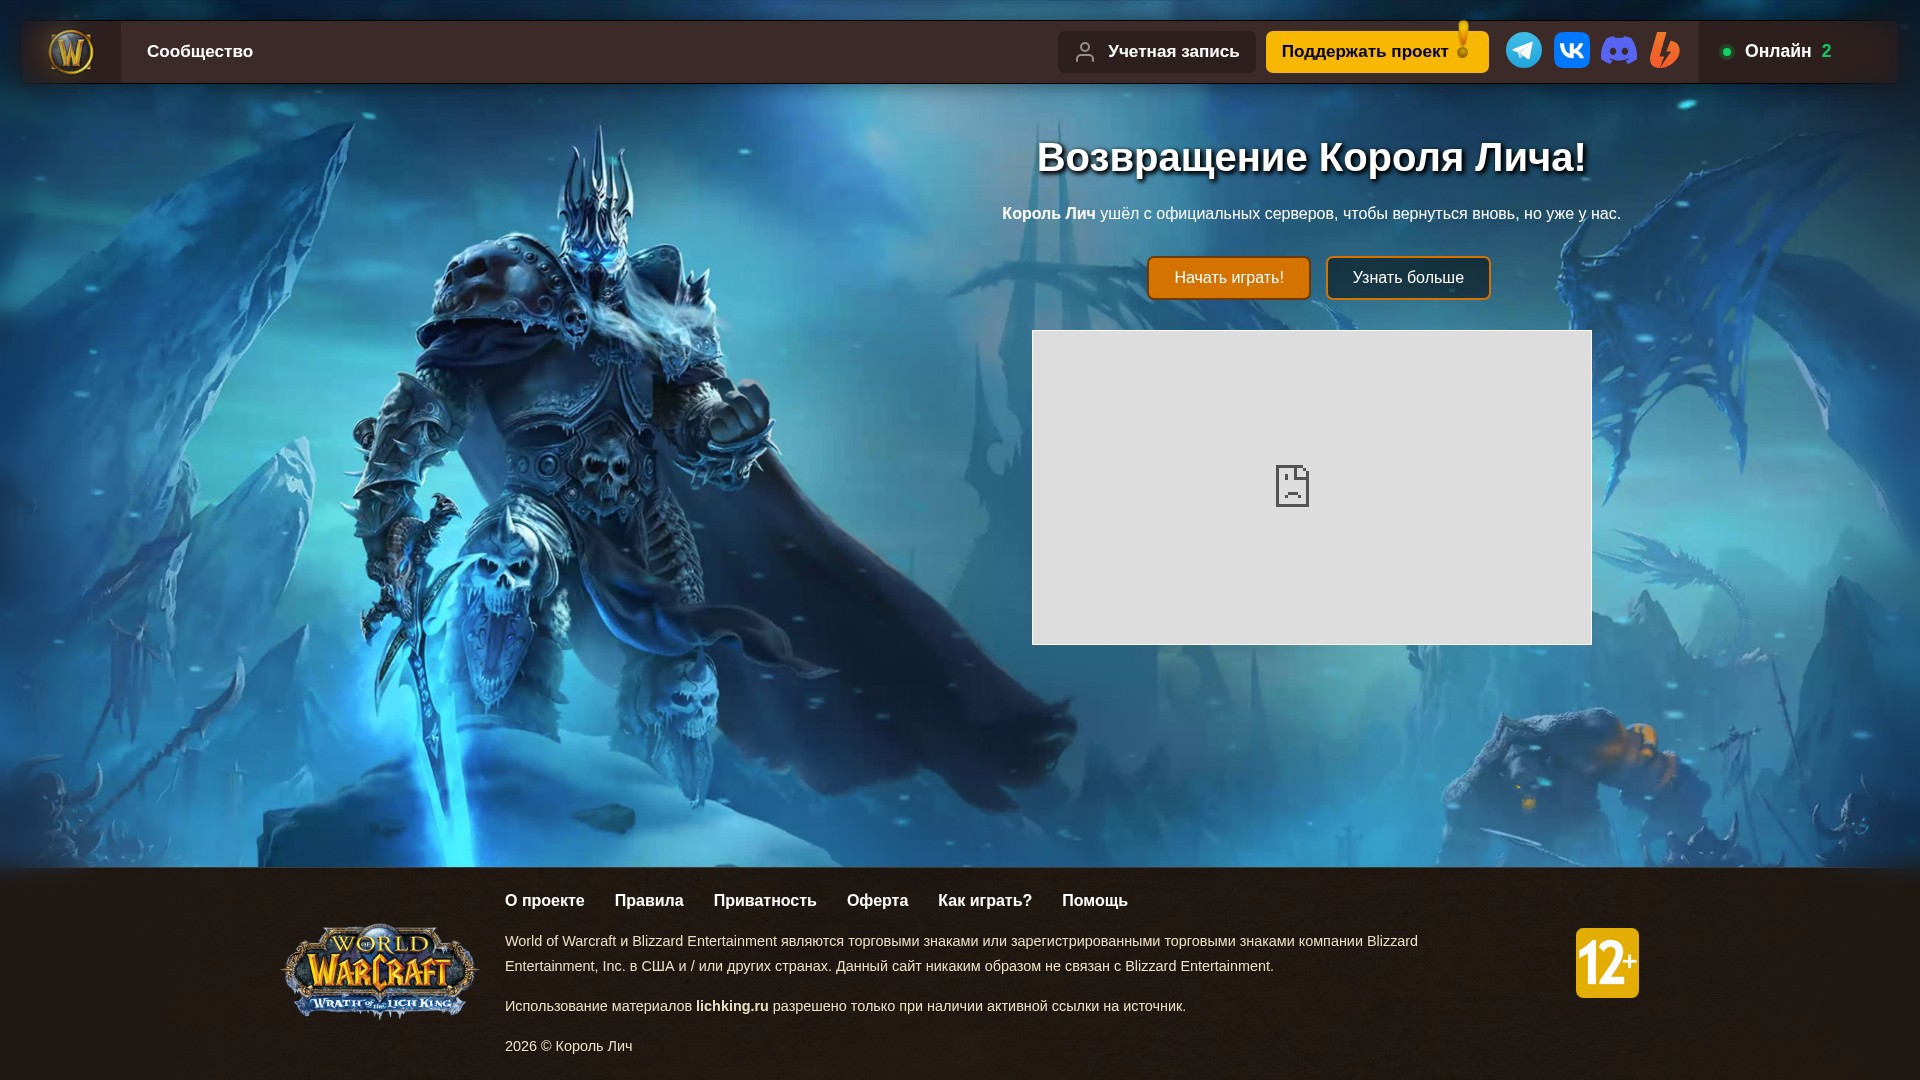Open the Telegram channel icon
Image resolution: width=1920 pixels, height=1080 pixels.
[x=1524, y=50]
